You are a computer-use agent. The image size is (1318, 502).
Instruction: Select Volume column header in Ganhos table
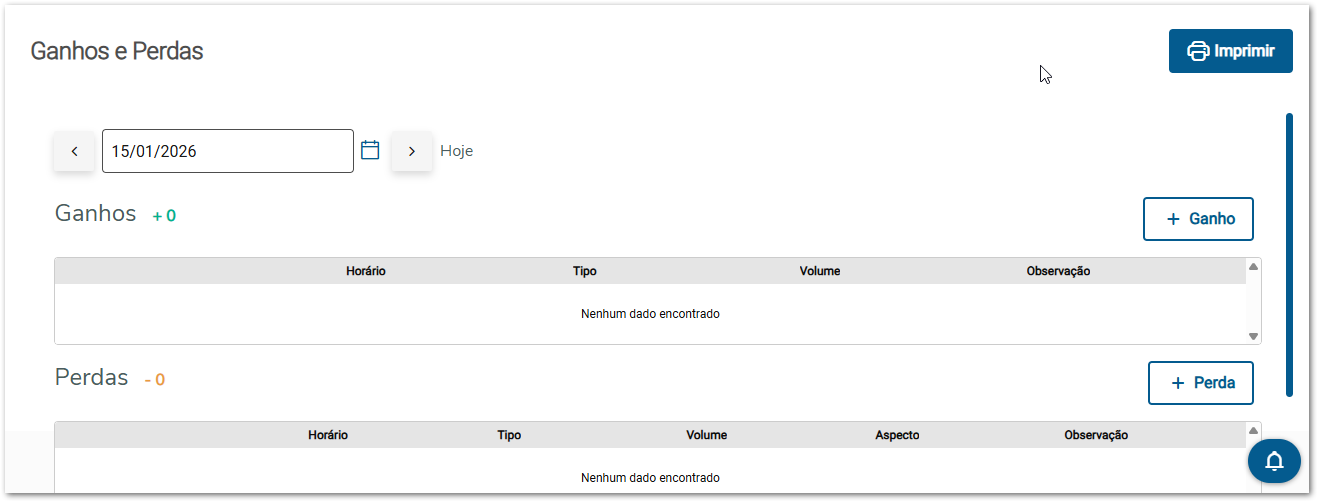click(820, 271)
